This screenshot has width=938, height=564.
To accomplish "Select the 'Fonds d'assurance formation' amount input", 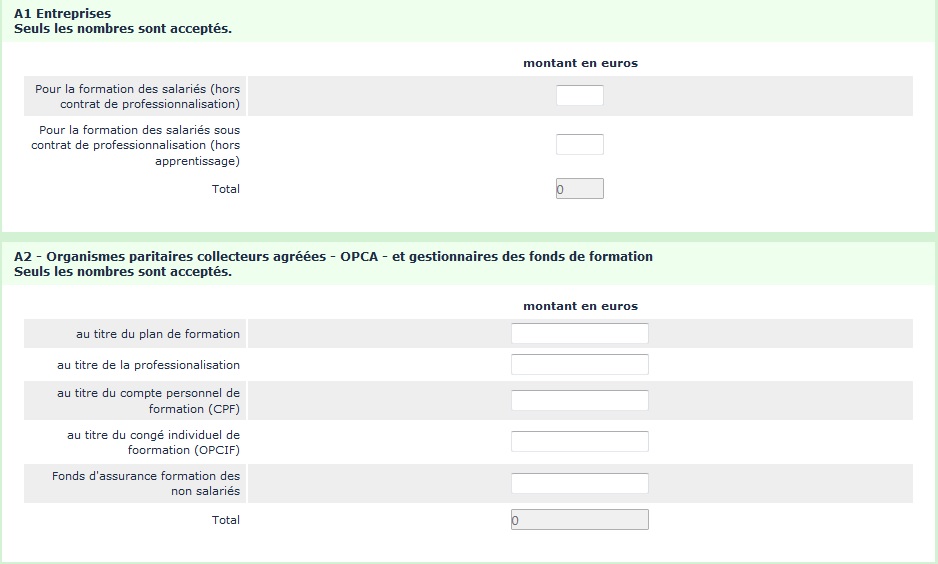I will point(579,483).
